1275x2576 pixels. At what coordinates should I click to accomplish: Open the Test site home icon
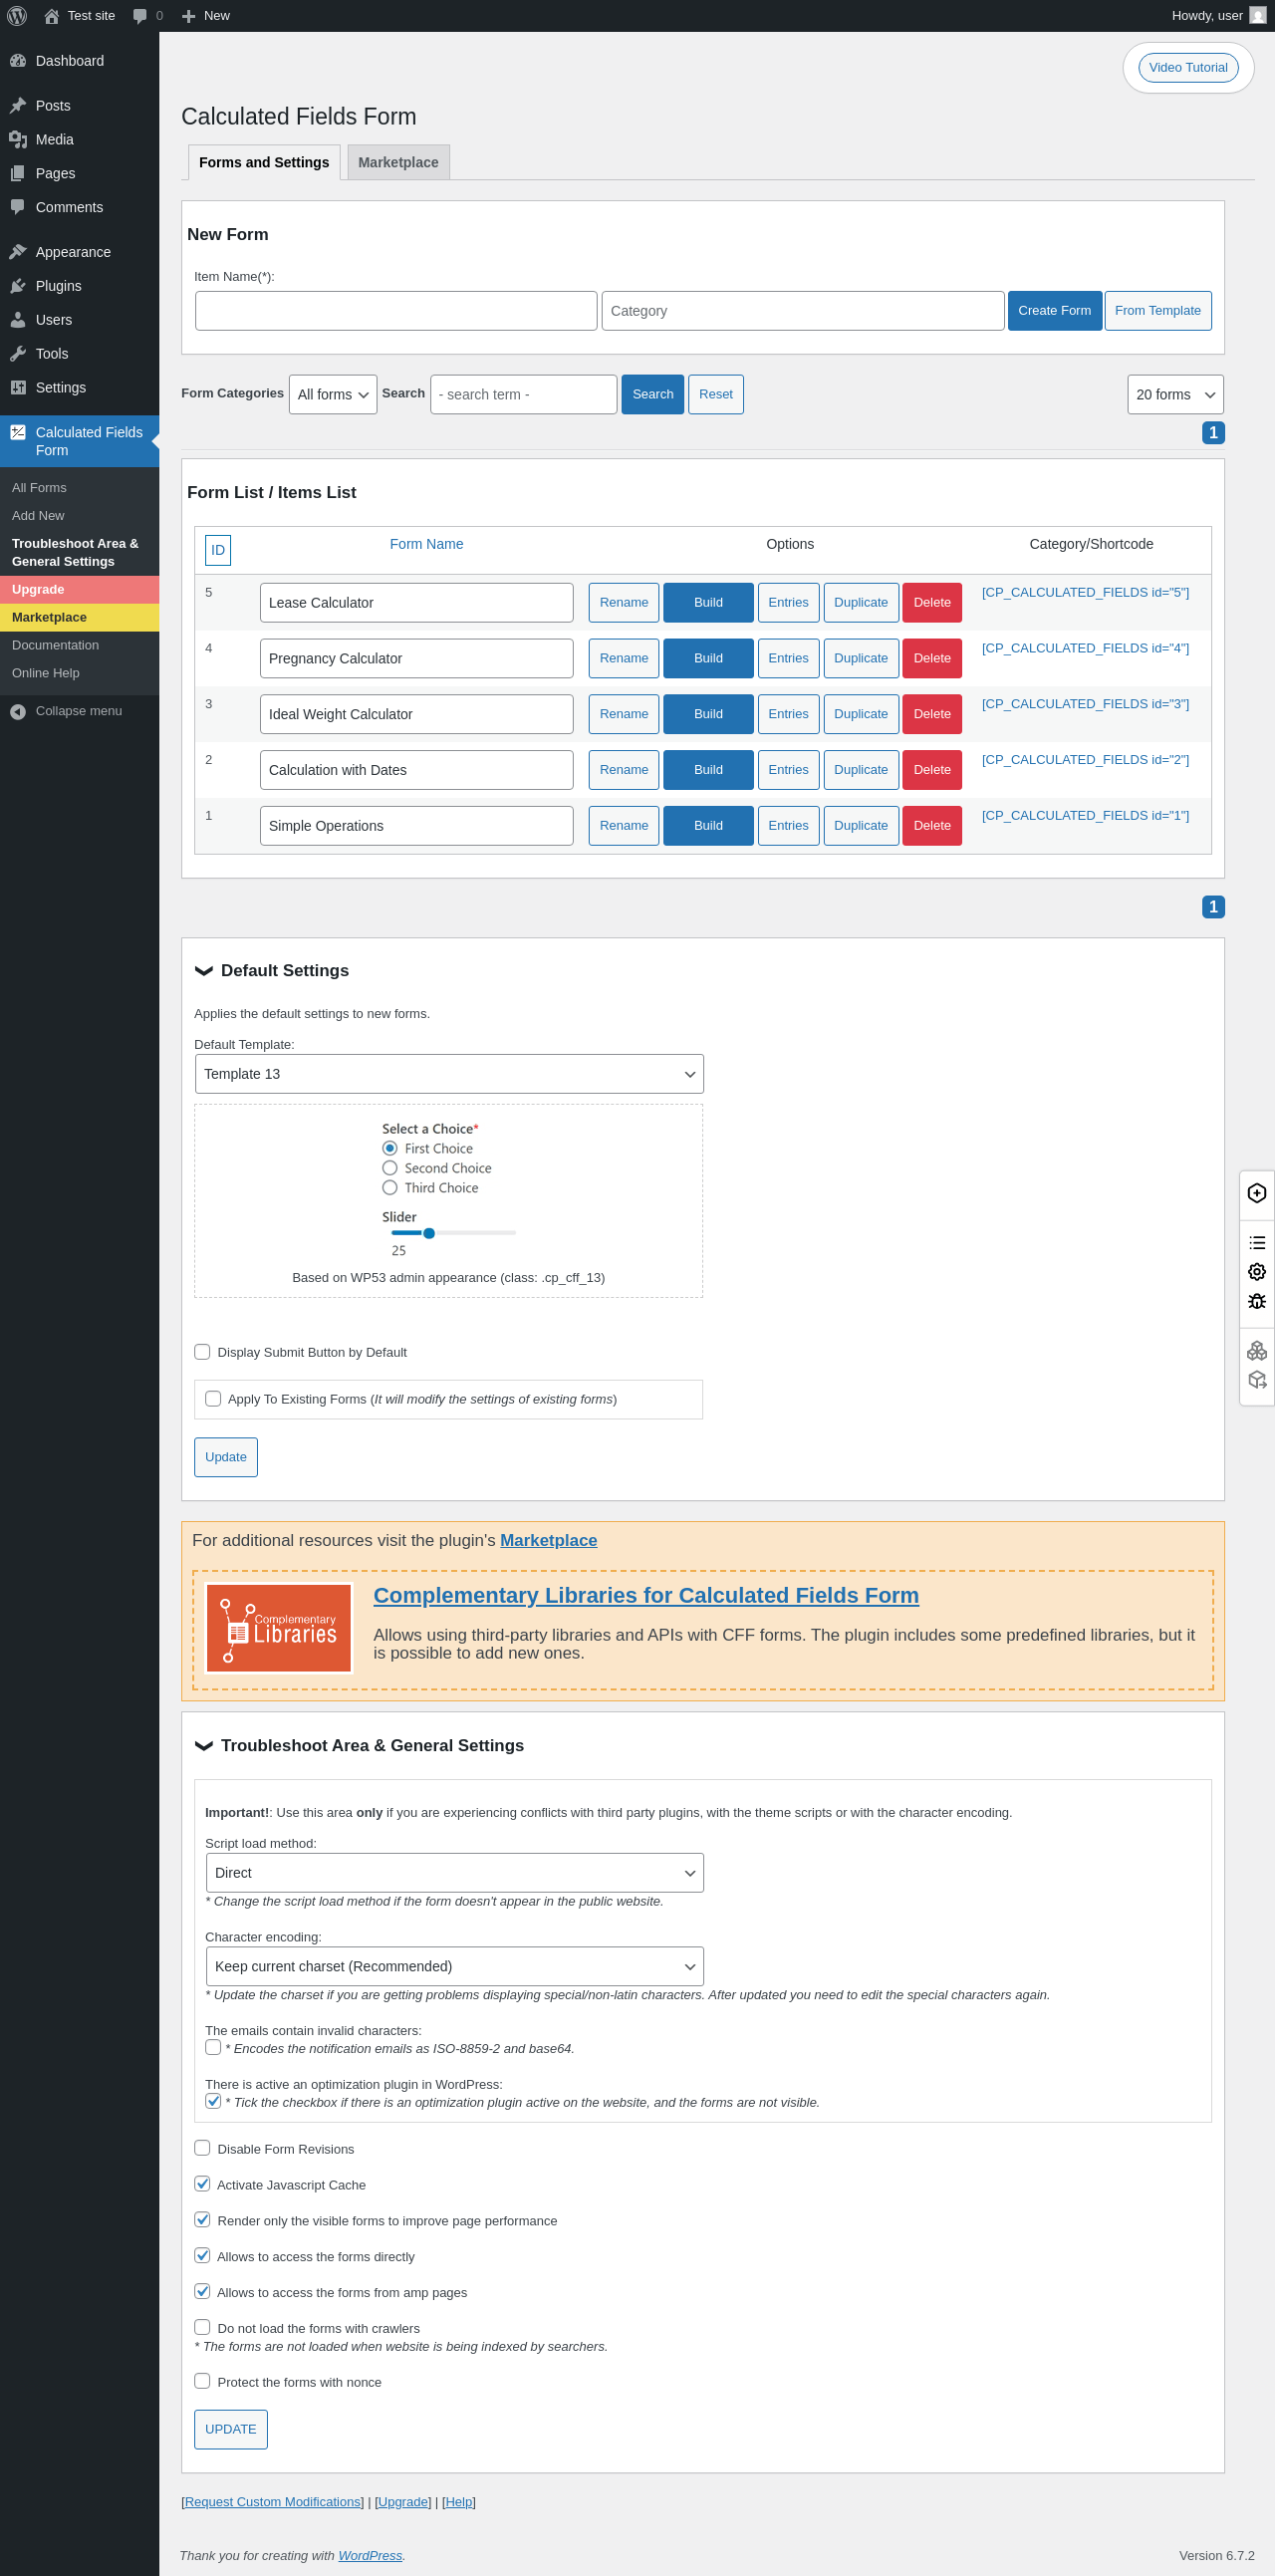(52, 16)
